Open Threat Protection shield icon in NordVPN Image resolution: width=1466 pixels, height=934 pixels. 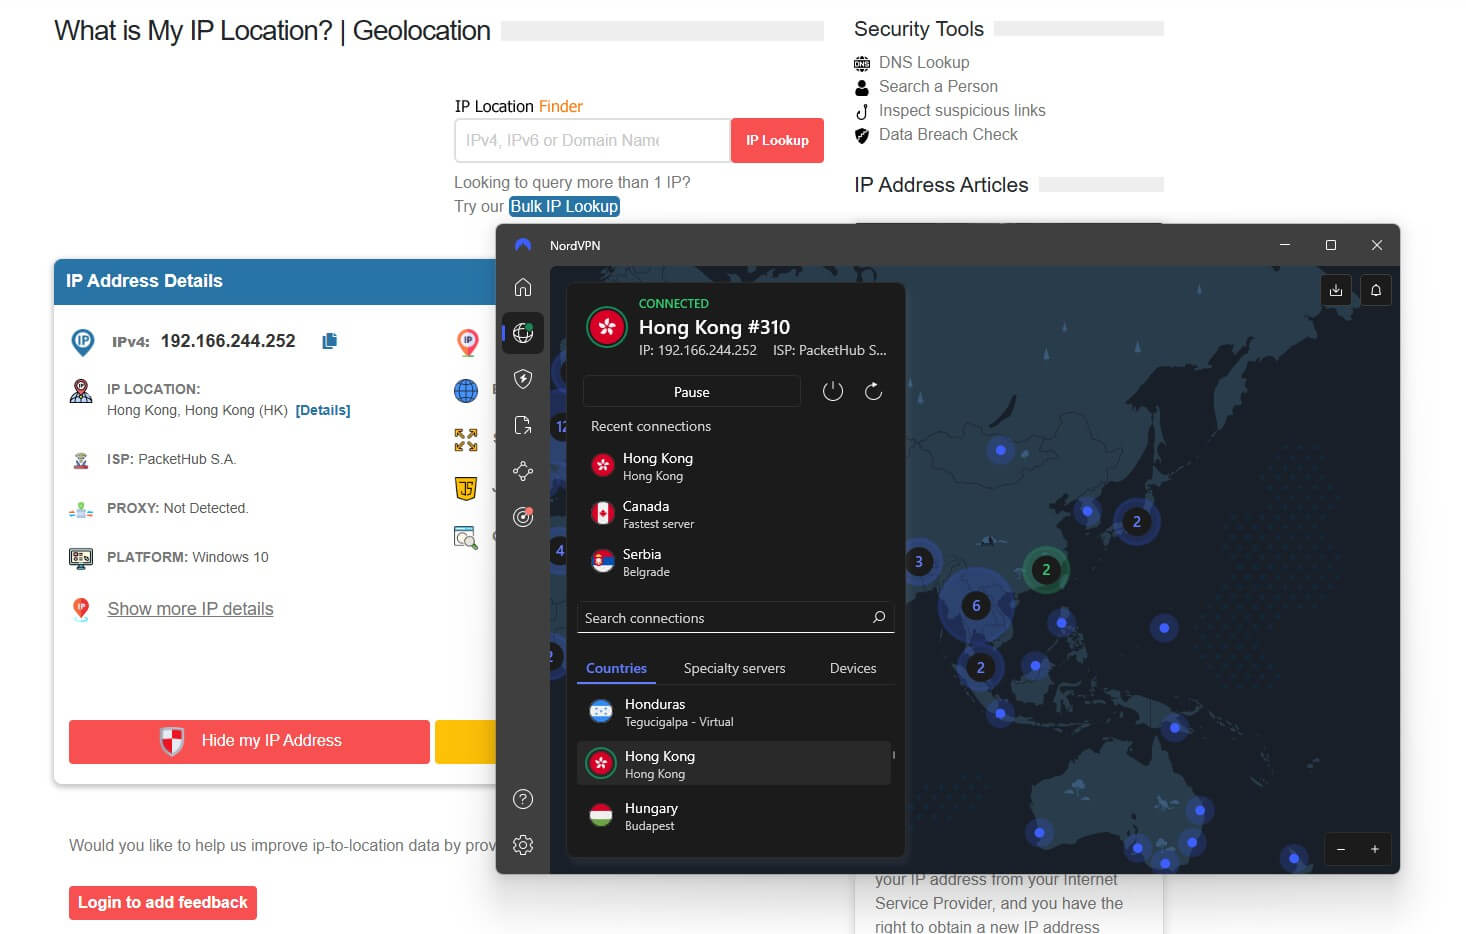(523, 379)
